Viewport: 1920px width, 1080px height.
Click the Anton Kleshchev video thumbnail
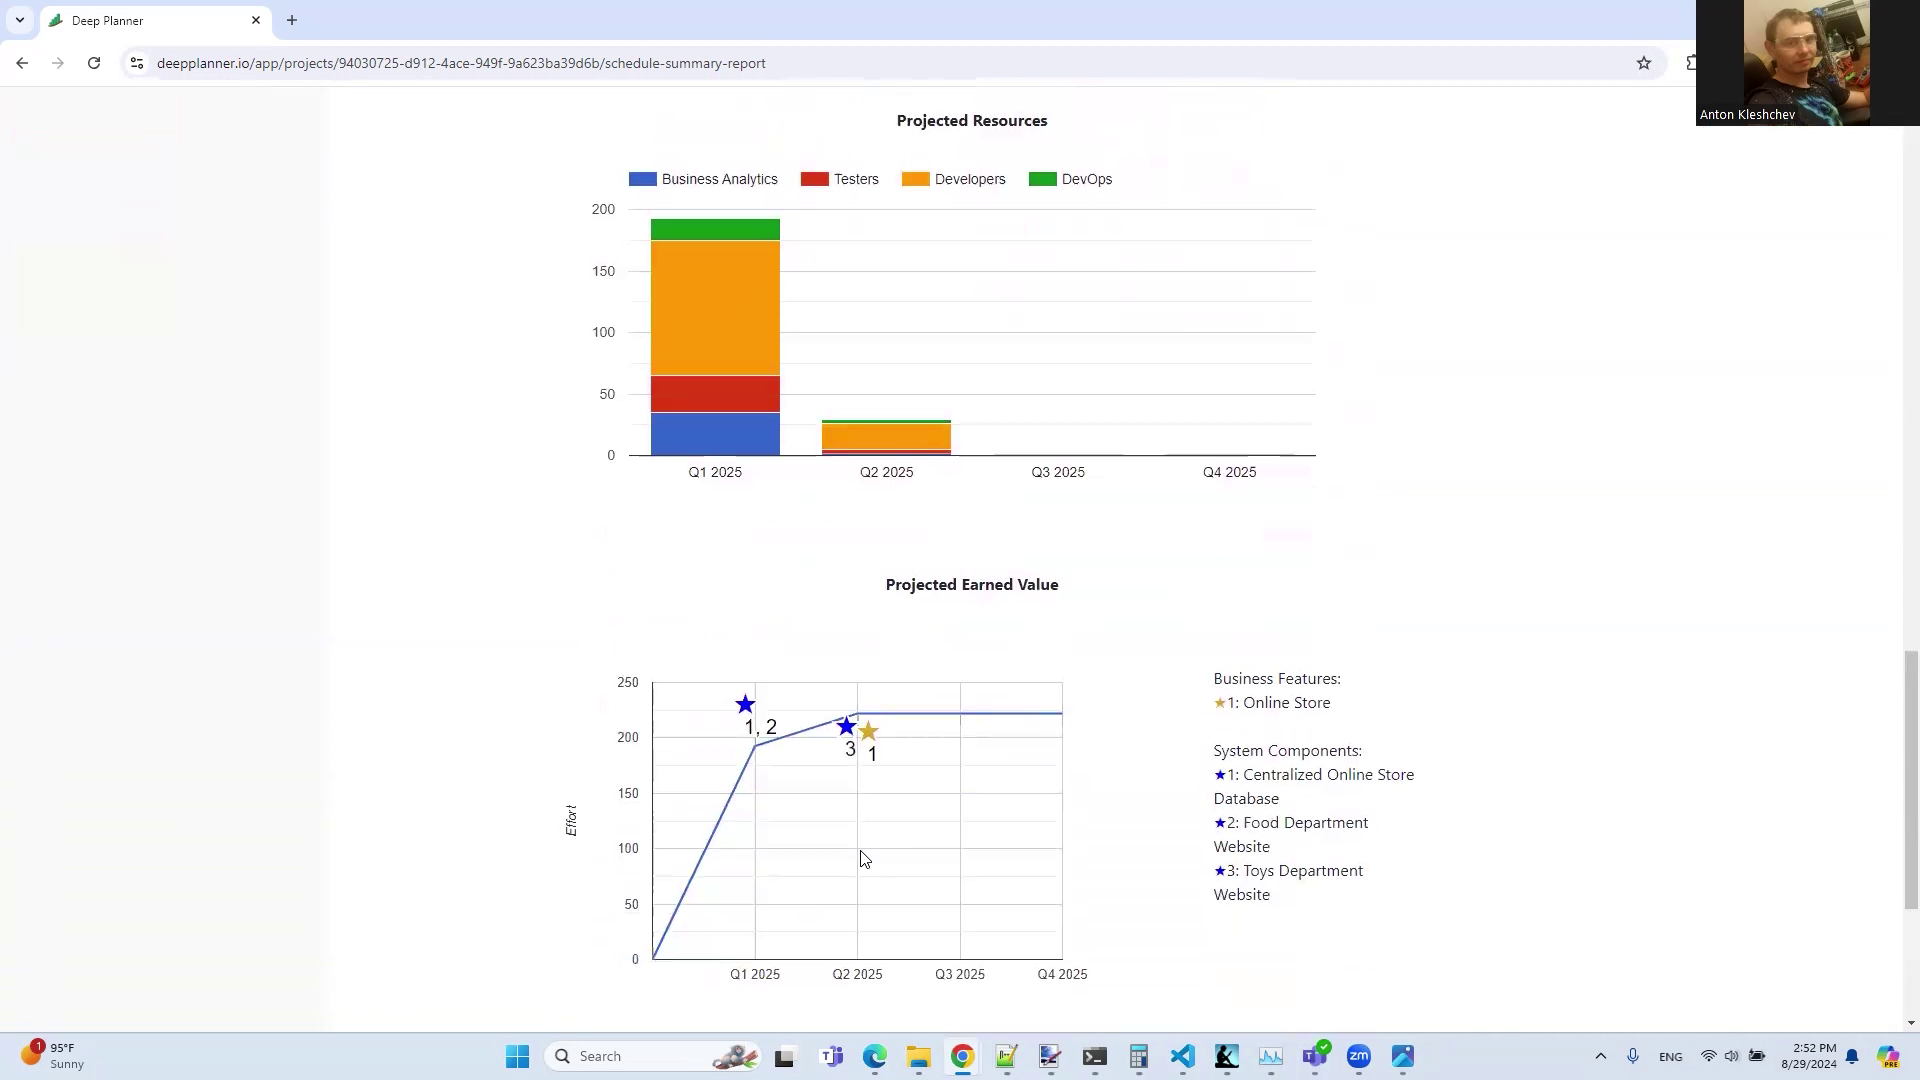coord(1807,62)
